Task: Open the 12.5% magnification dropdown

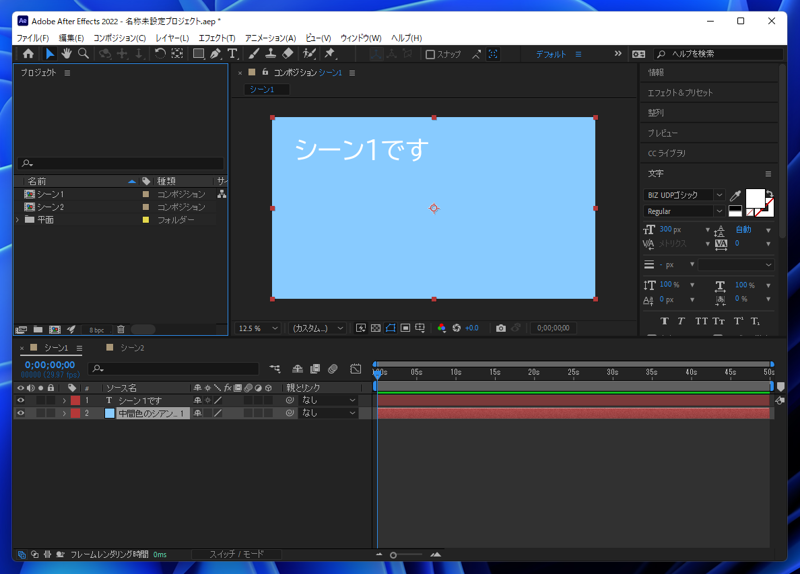Action: pyautogui.click(x=259, y=328)
